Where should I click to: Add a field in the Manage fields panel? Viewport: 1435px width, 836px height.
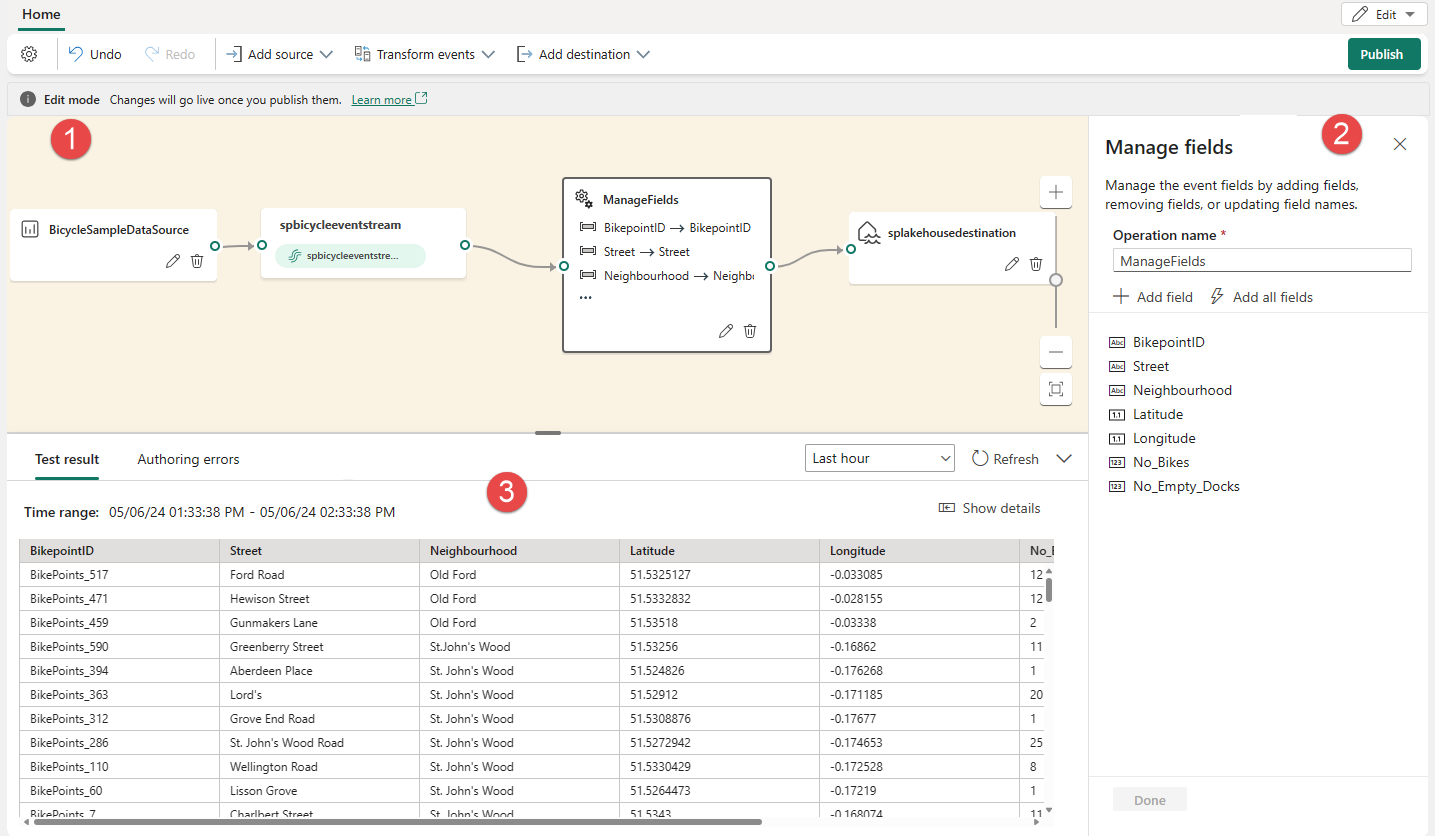(1152, 296)
